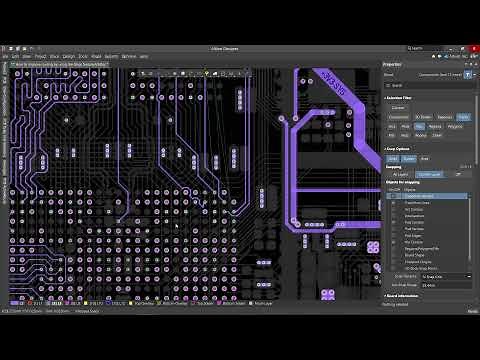
Task: Select the Place Dimension tool in Active Bar
Action: 231,73
